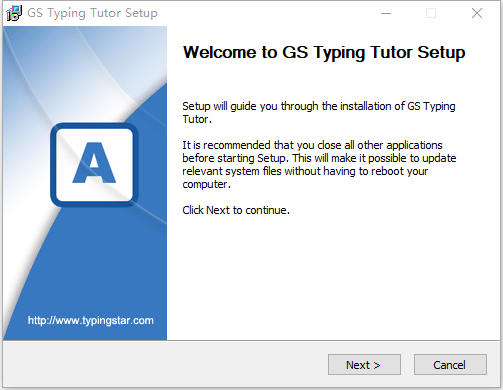This screenshot has width=503, height=390.
Task: Click the word 'computer.' in the description
Action: [207, 184]
